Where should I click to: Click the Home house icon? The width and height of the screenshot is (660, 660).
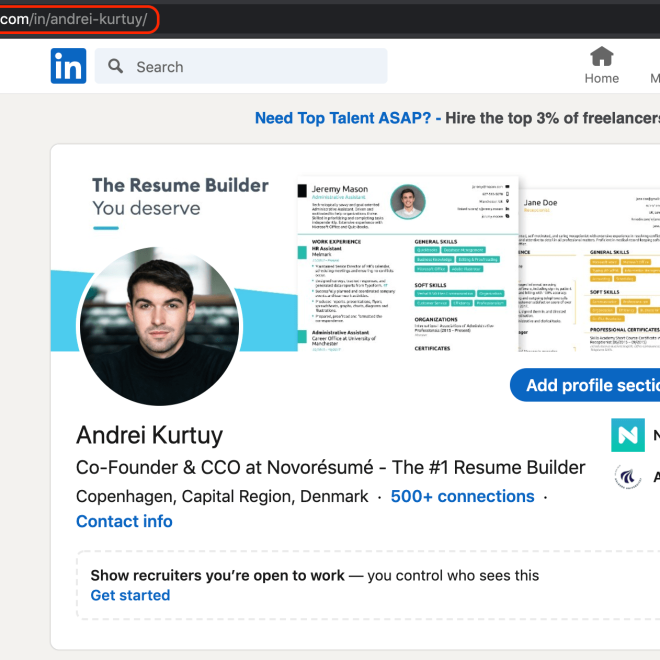601,56
